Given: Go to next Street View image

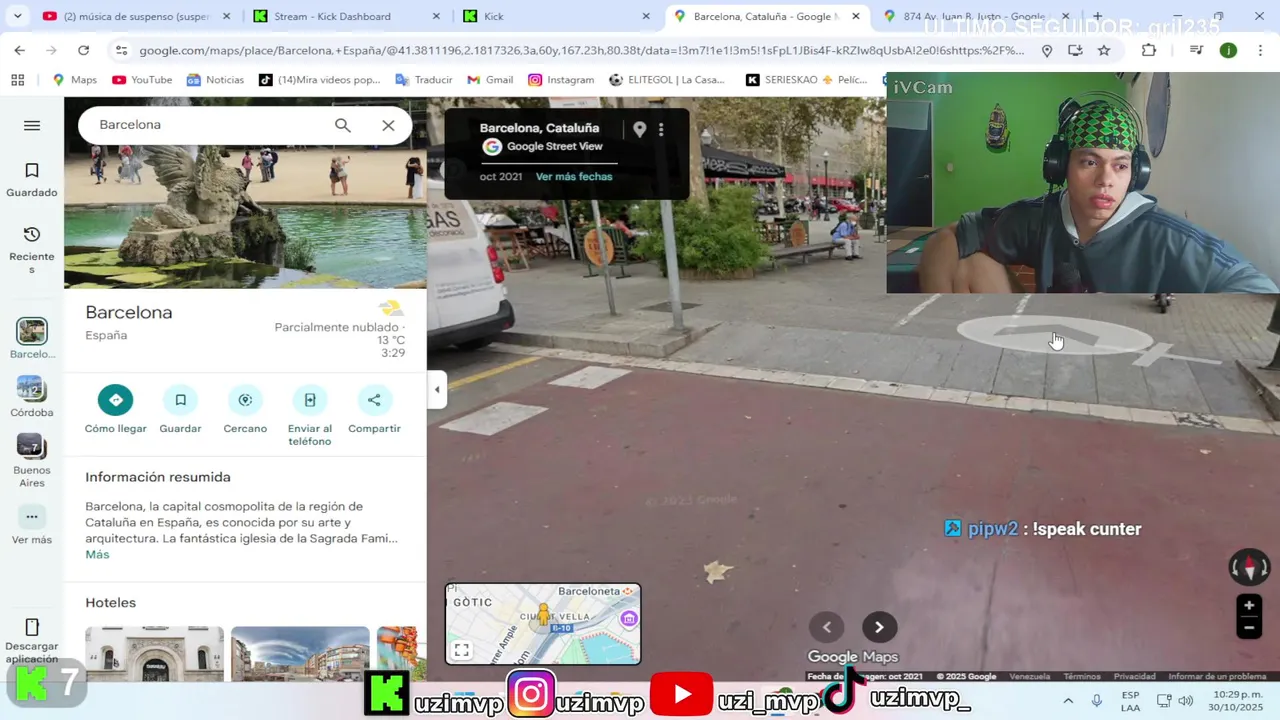Looking at the screenshot, I should pyautogui.click(x=879, y=627).
